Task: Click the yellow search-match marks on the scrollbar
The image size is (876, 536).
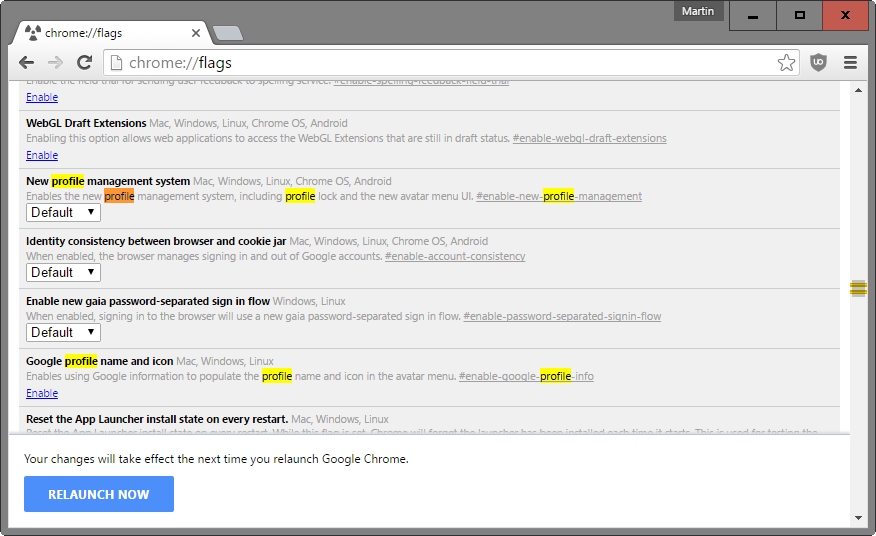Action: pyautogui.click(x=858, y=288)
